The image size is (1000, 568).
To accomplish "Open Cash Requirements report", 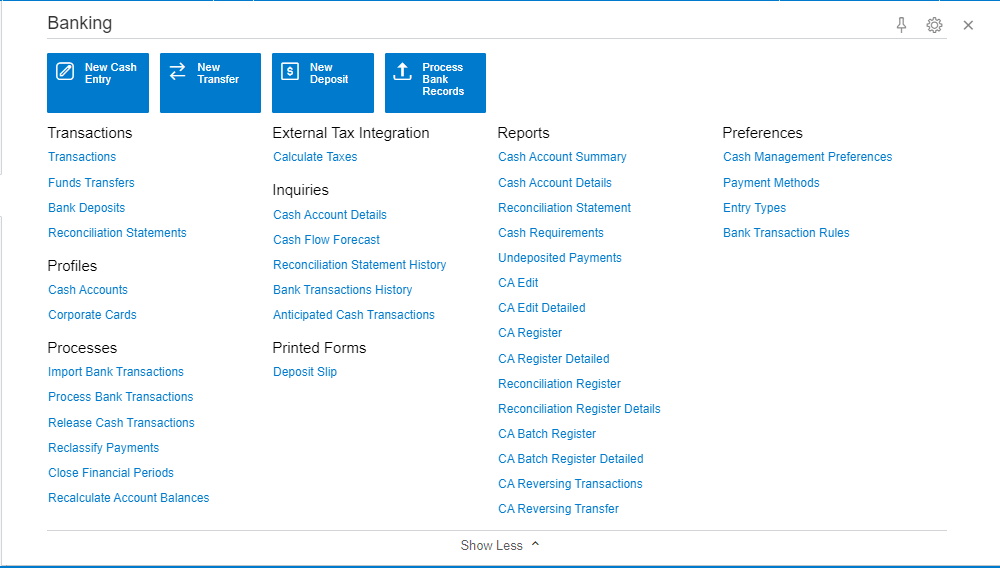I will (551, 233).
